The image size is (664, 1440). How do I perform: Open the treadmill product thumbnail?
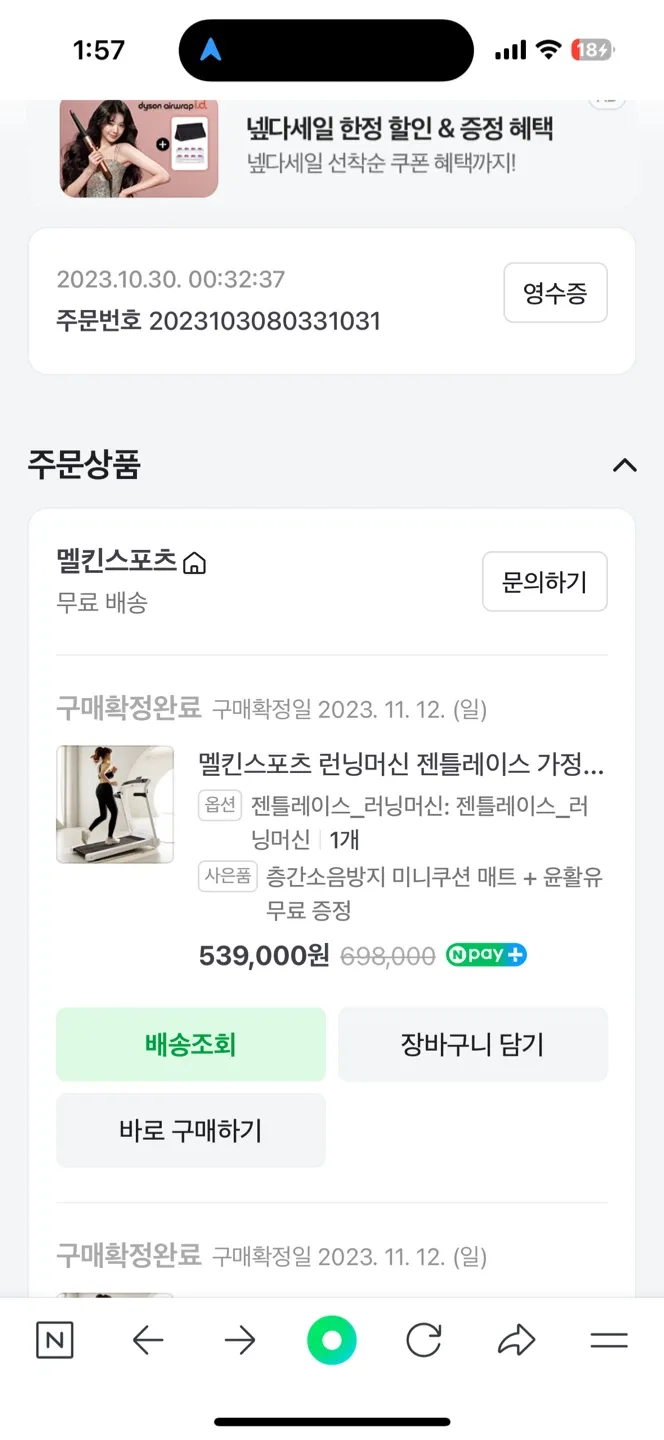[115, 804]
